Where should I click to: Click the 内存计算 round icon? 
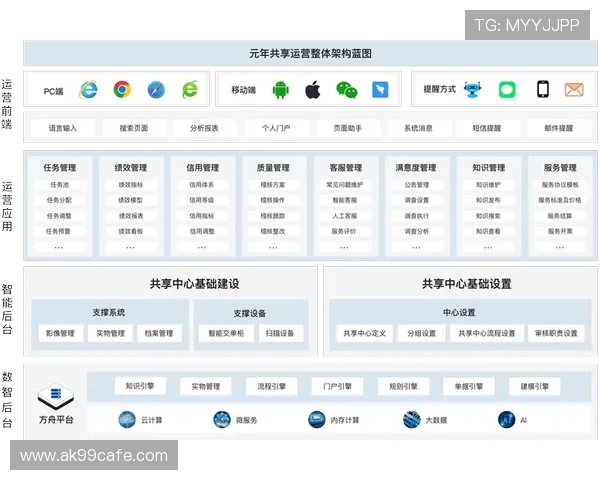click(316, 420)
